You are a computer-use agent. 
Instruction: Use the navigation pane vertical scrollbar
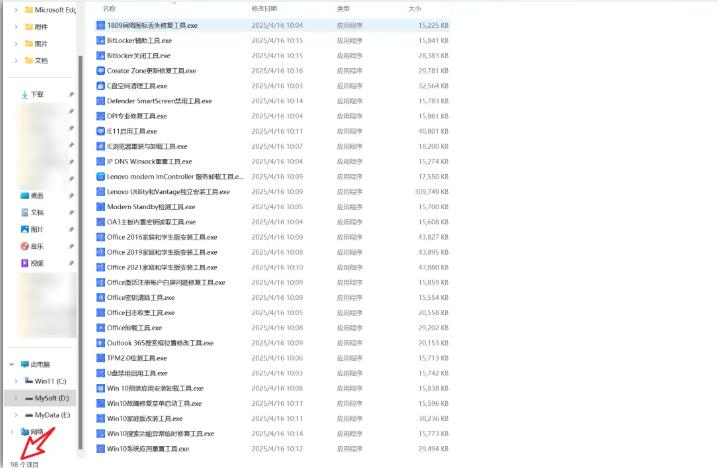[x=81, y=252]
